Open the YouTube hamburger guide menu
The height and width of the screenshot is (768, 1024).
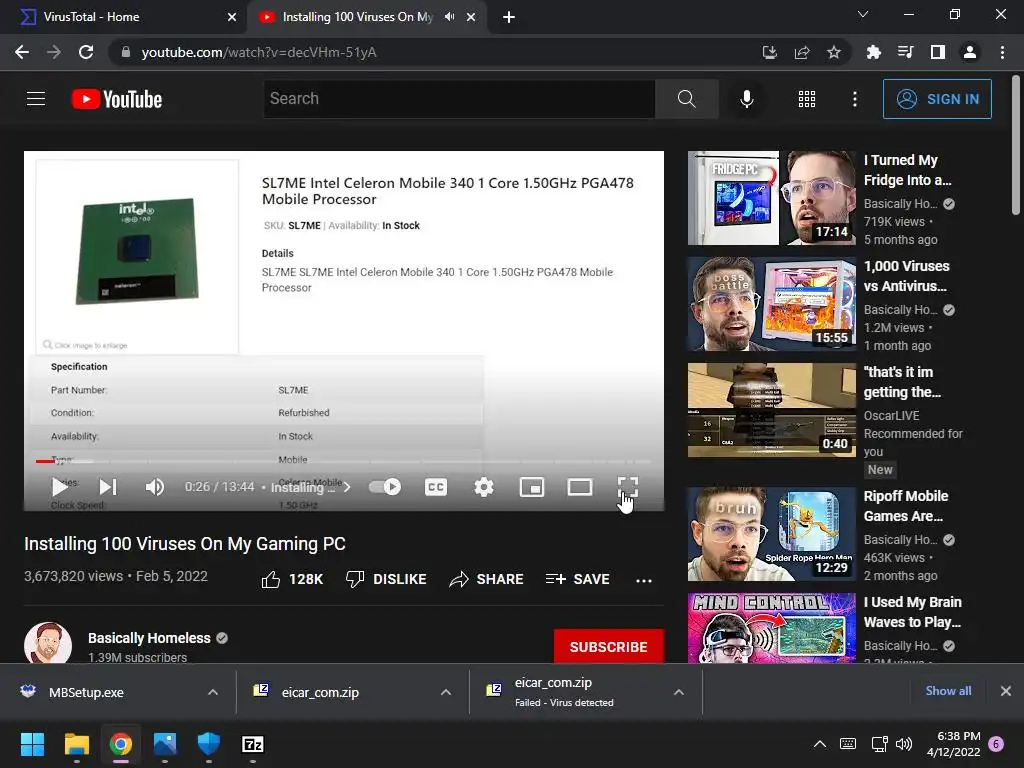[x=36, y=99]
